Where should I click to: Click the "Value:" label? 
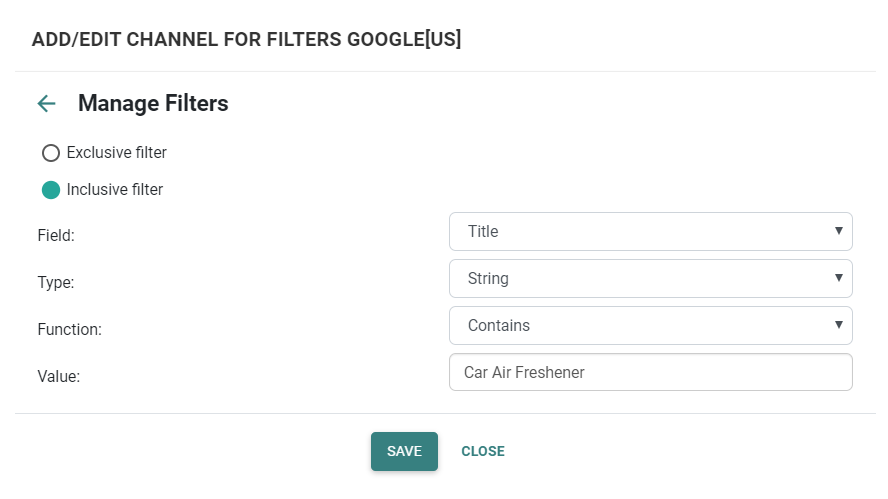click(58, 377)
